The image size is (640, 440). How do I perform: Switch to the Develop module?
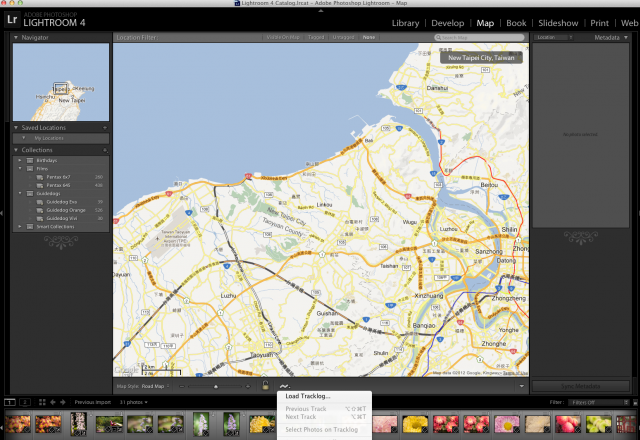[x=448, y=23]
